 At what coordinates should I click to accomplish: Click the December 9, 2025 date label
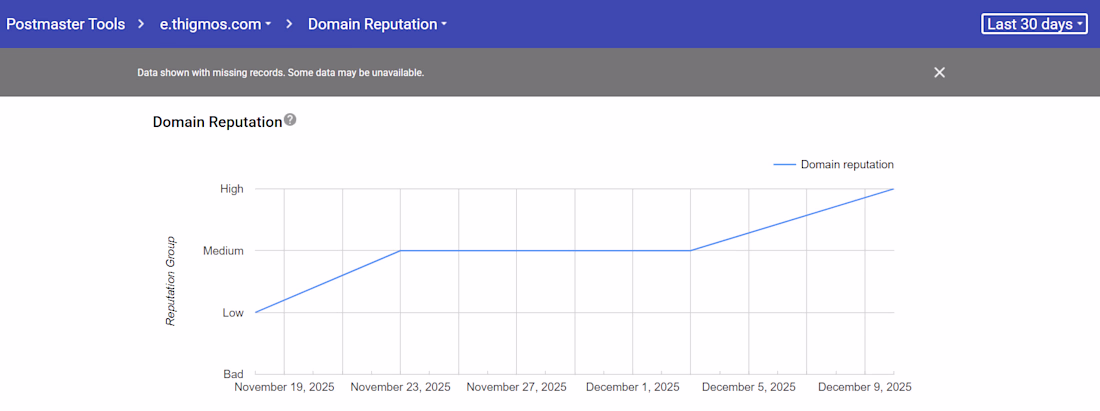pyautogui.click(x=864, y=387)
